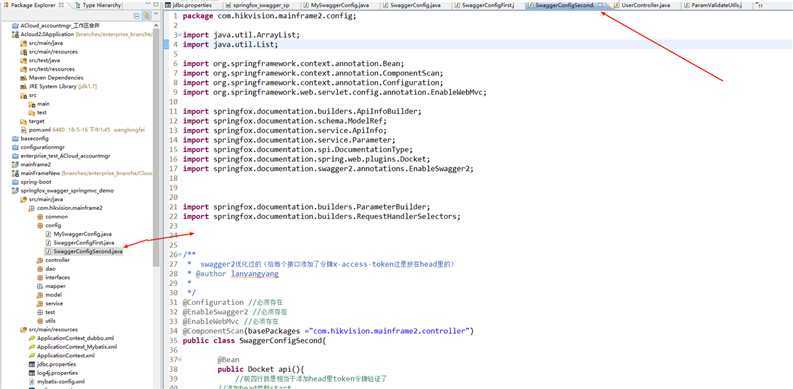Select the spring-boot project folder icon
793x389 pixels.
(x=16, y=182)
